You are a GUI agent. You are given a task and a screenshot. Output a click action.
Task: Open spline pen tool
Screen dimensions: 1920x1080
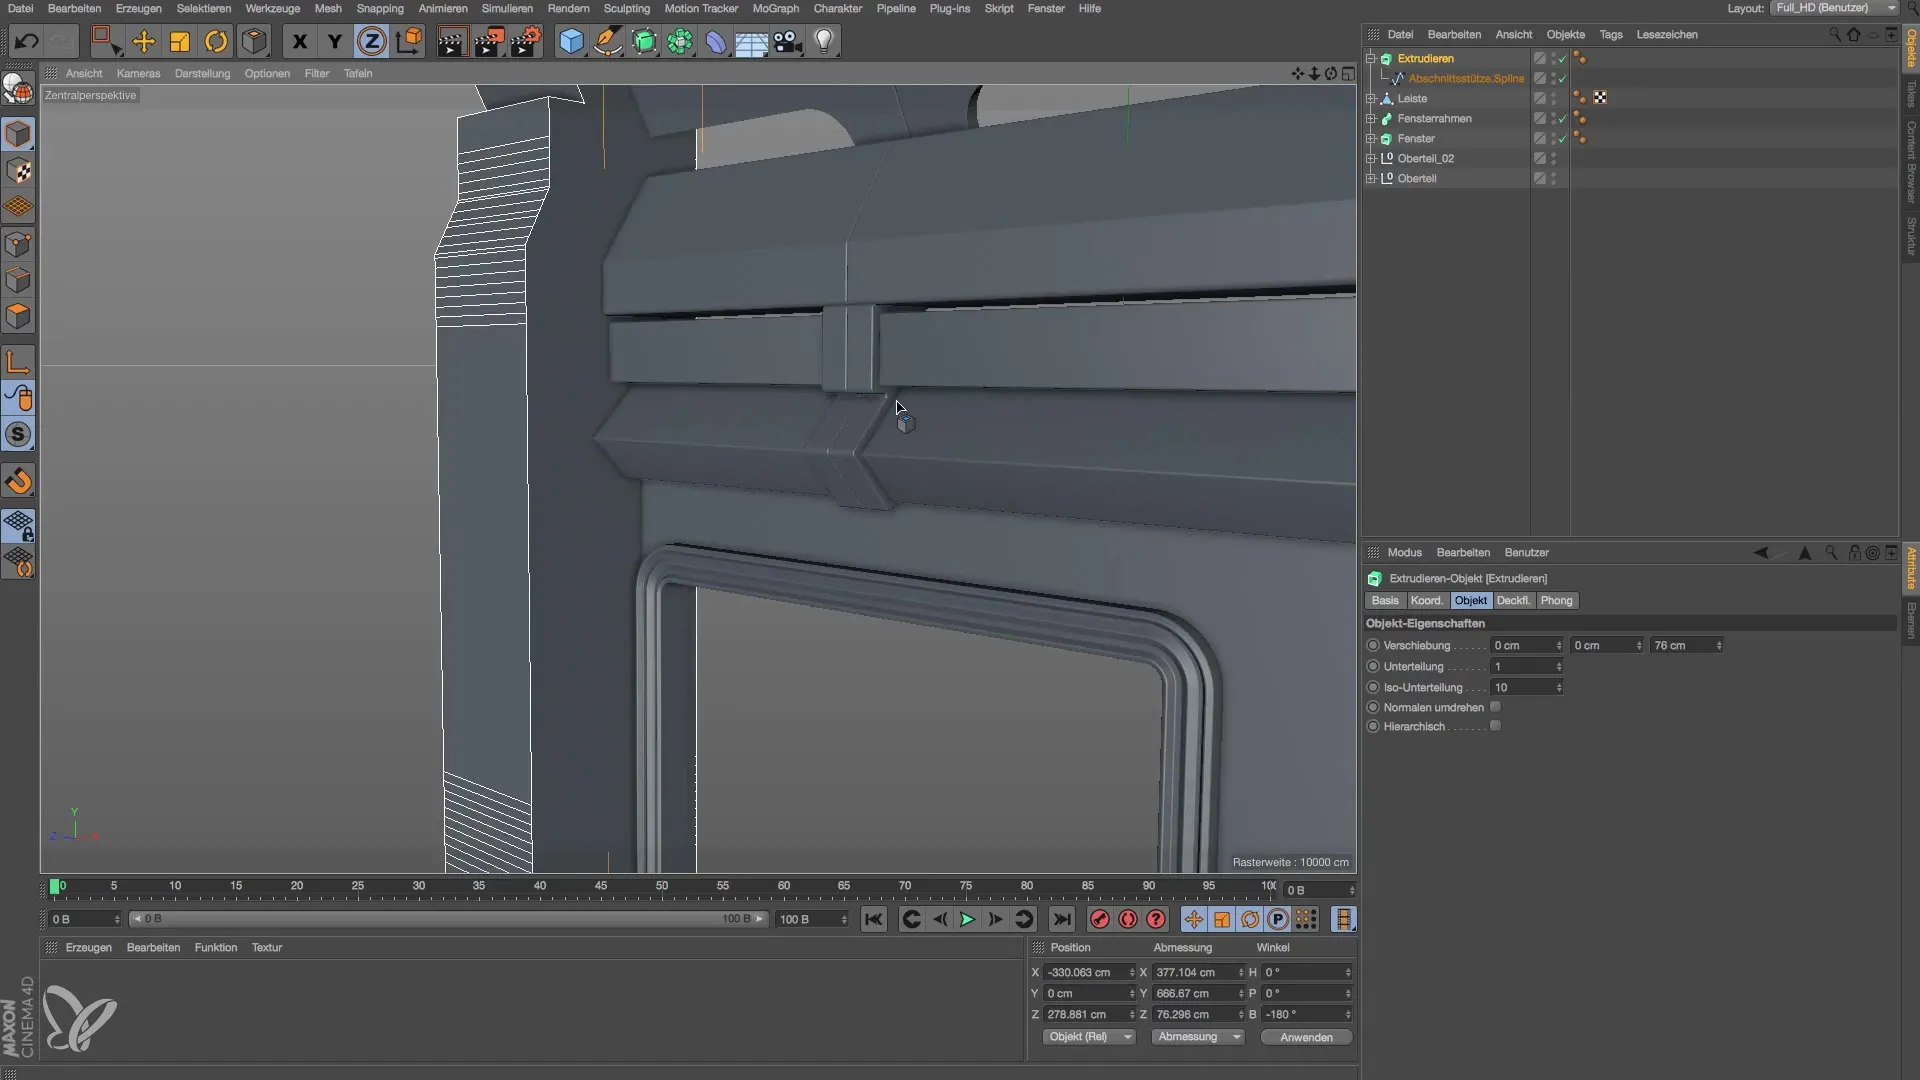coord(608,41)
